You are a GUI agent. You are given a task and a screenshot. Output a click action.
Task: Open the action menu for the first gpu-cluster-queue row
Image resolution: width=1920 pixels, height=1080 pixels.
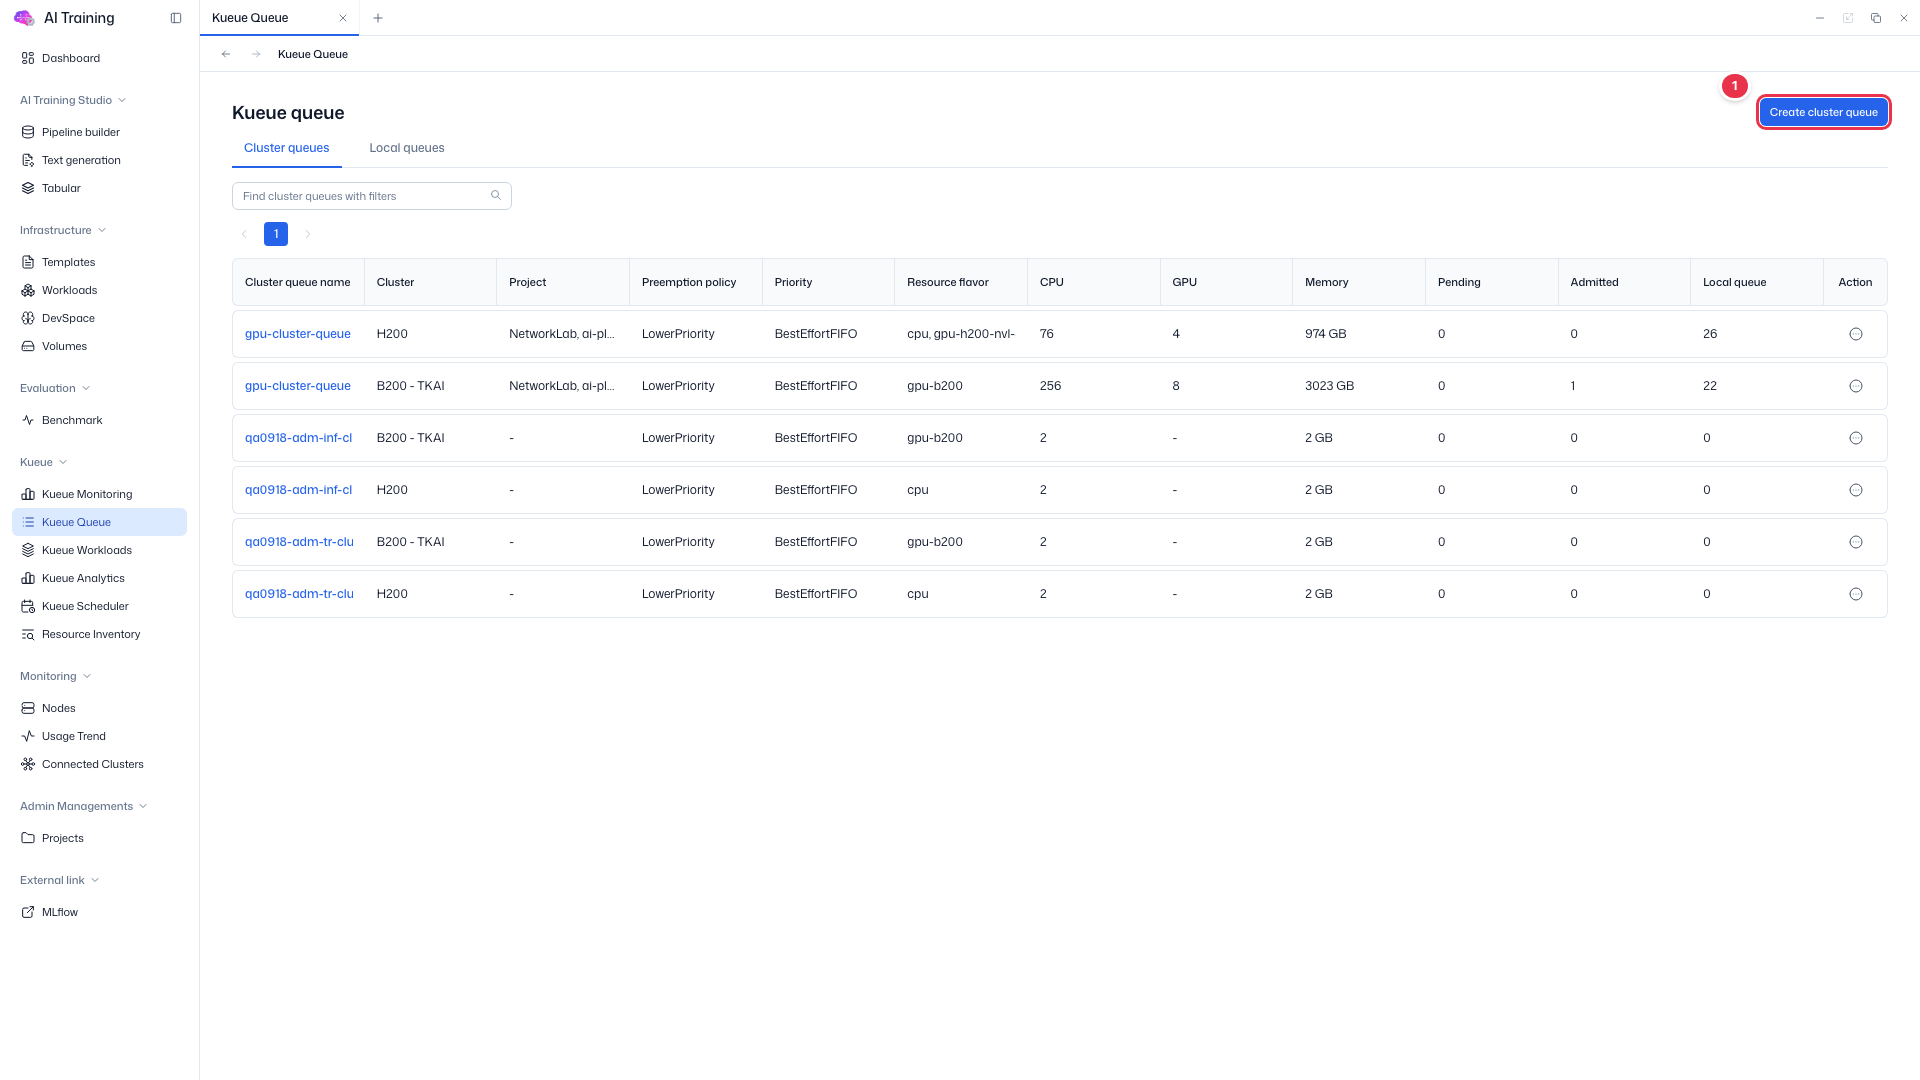(x=1856, y=334)
